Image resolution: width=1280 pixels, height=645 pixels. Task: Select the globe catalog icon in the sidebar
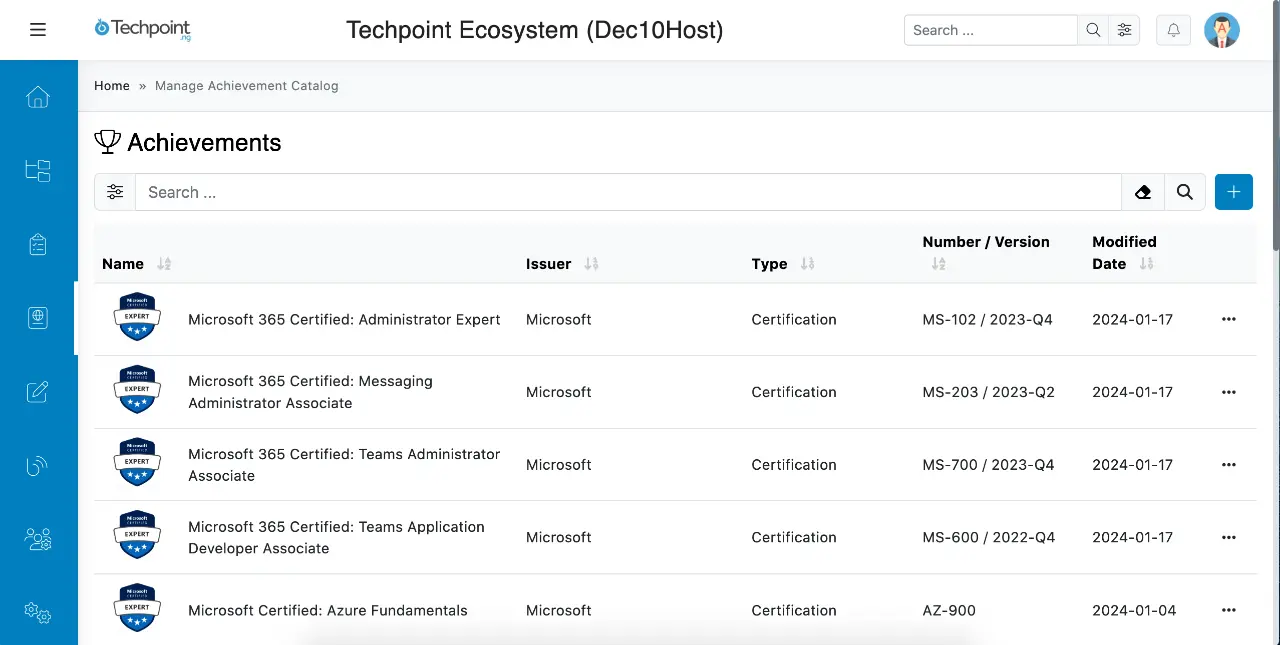coord(38,318)
